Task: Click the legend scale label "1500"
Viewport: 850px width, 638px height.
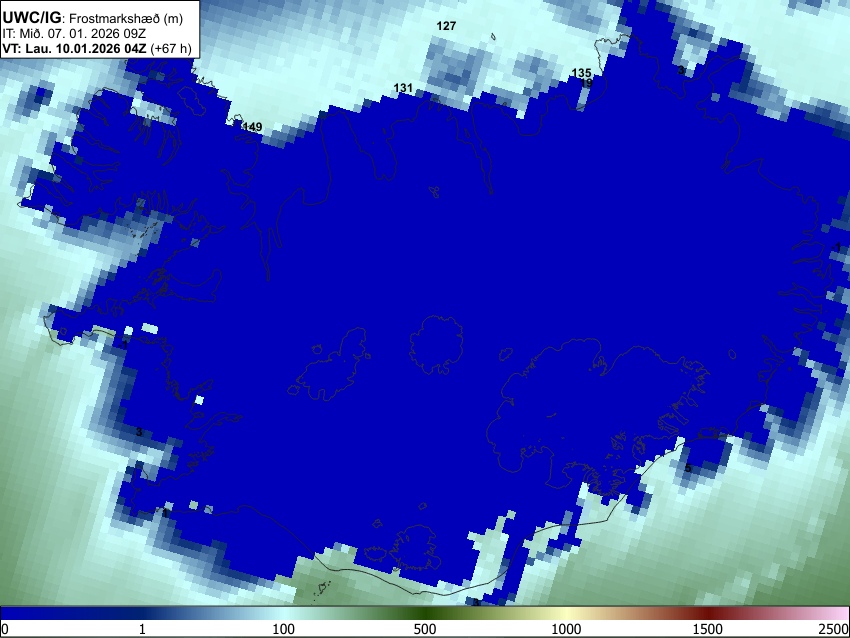Action: (x=707, y=629)
